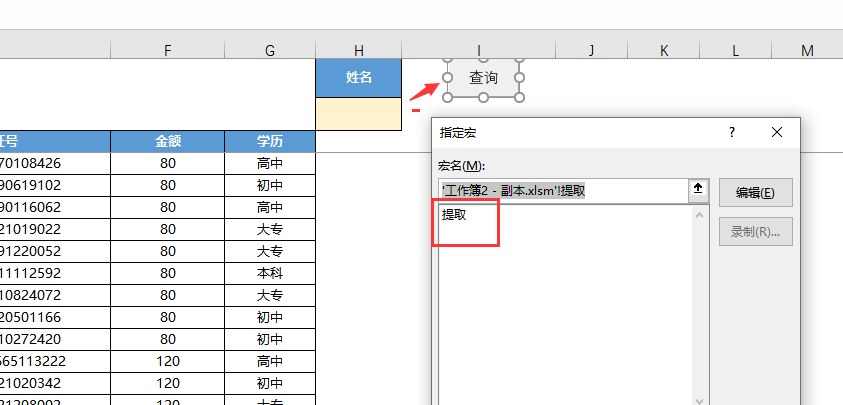This screenshot has width=843, height=405.
Task: Click the 查询 button shape
Action: (483, 78)
